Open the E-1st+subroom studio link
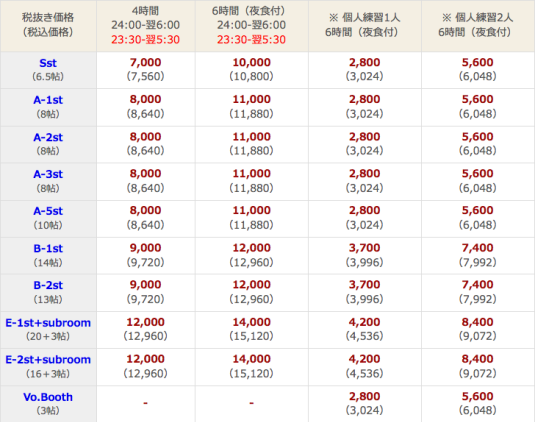 [x=48, y=323]
